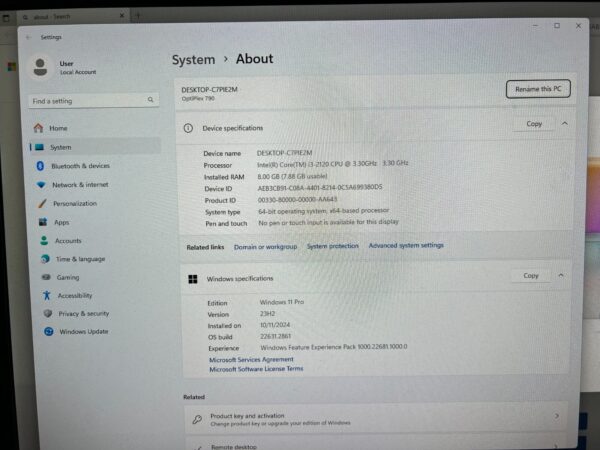The width and height of the screenshot is (600, 450).
Task: Click the header computer name DESKTOP-C7PIE2M
Action: [x=209, y=90]
